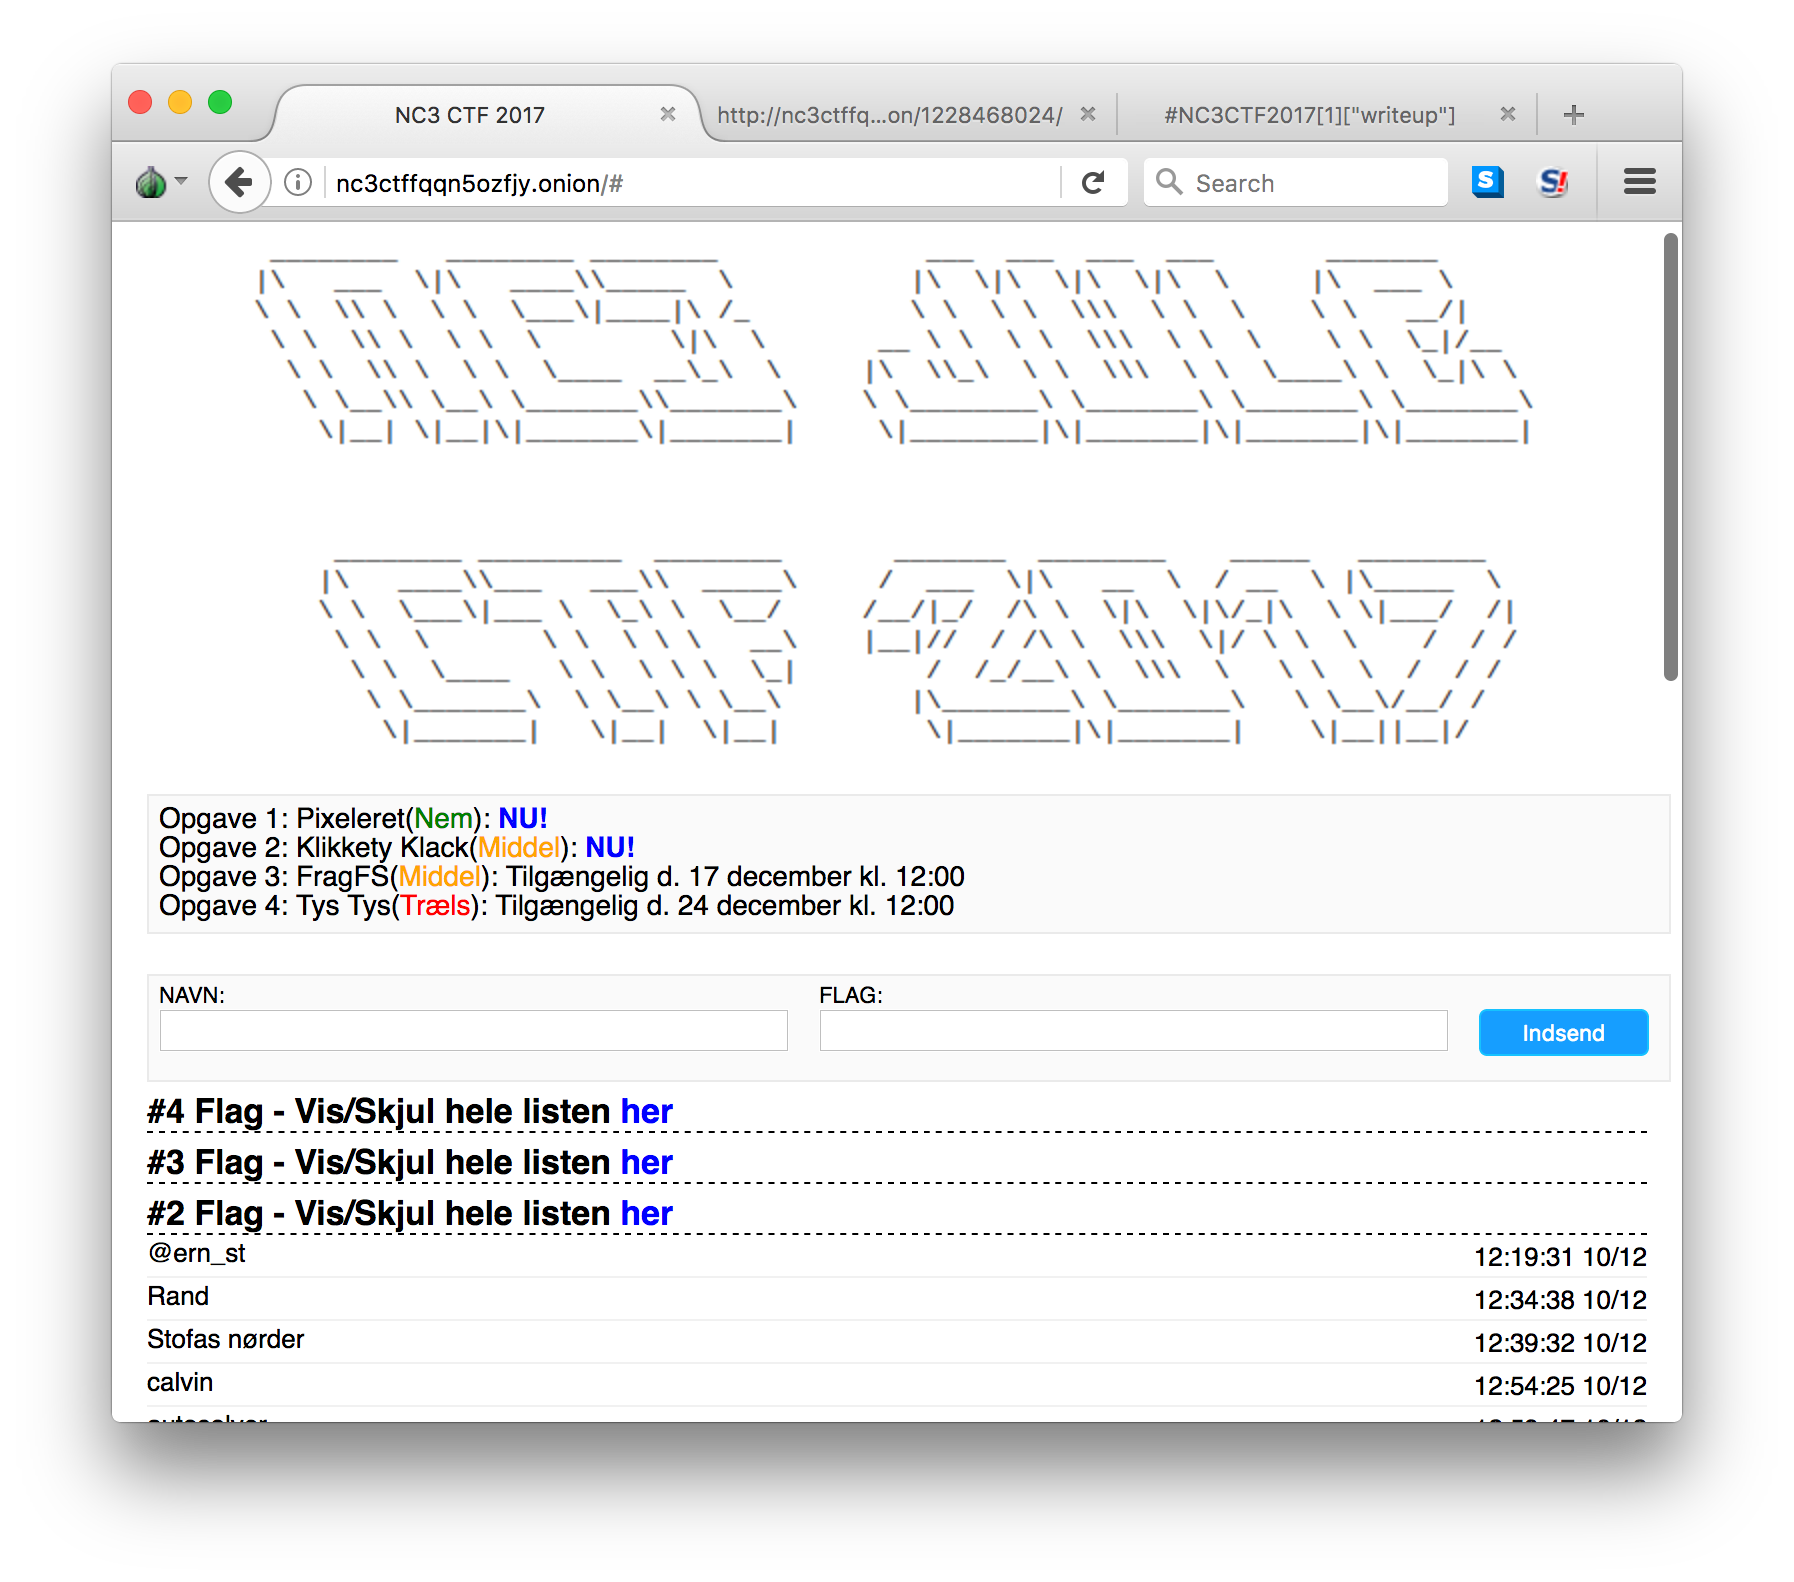Click the yellow minimize window button
Image resolution: width=1794 pixels, height=1582 pixels.
[180, 102]
